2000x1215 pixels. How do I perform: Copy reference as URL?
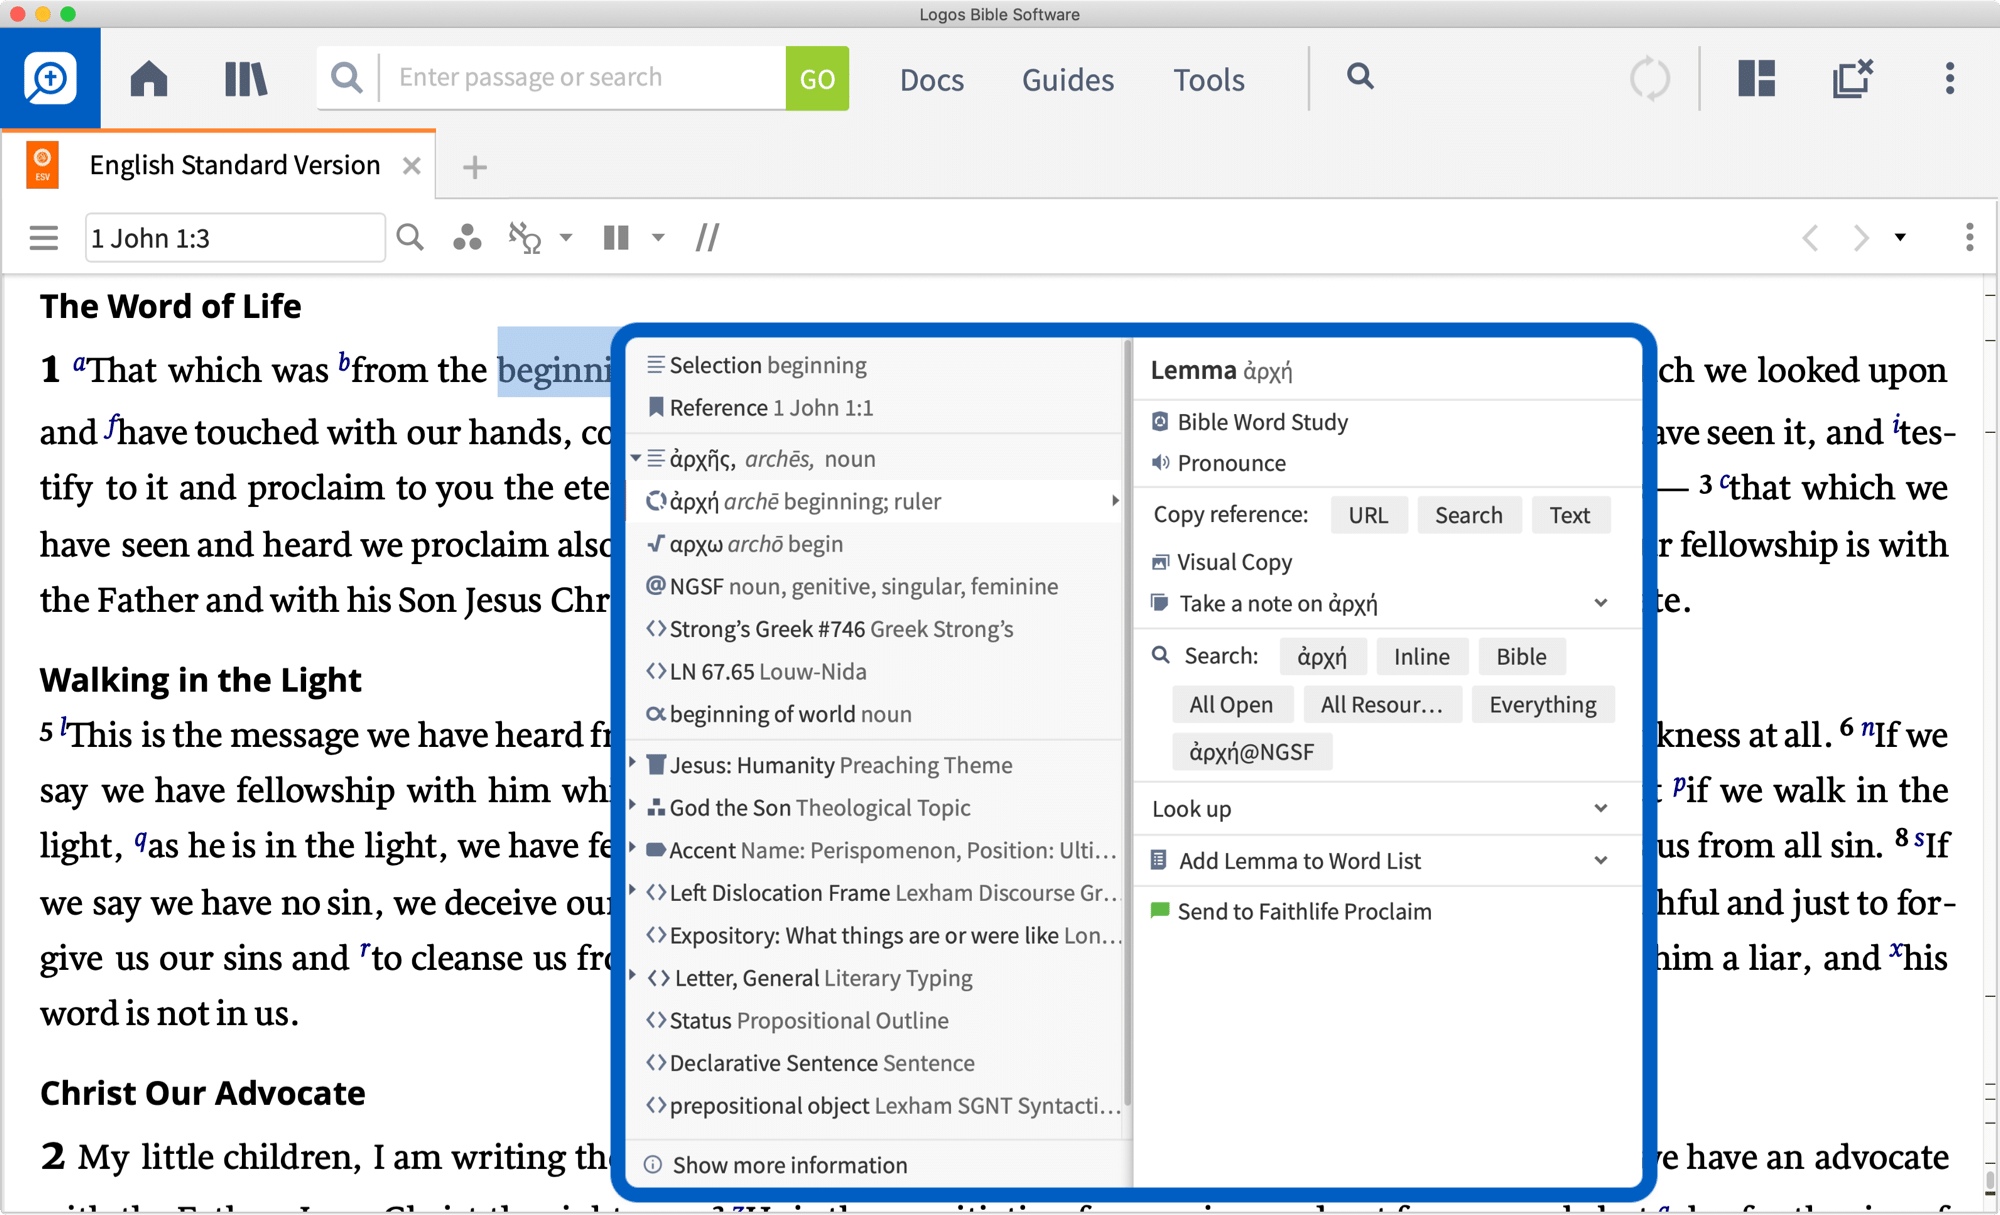point(1368,515)
